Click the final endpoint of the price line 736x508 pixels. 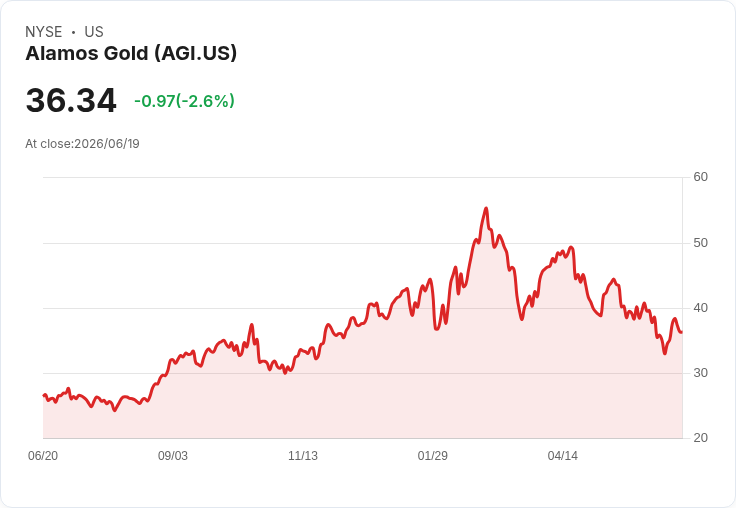(x=682, y=332)
